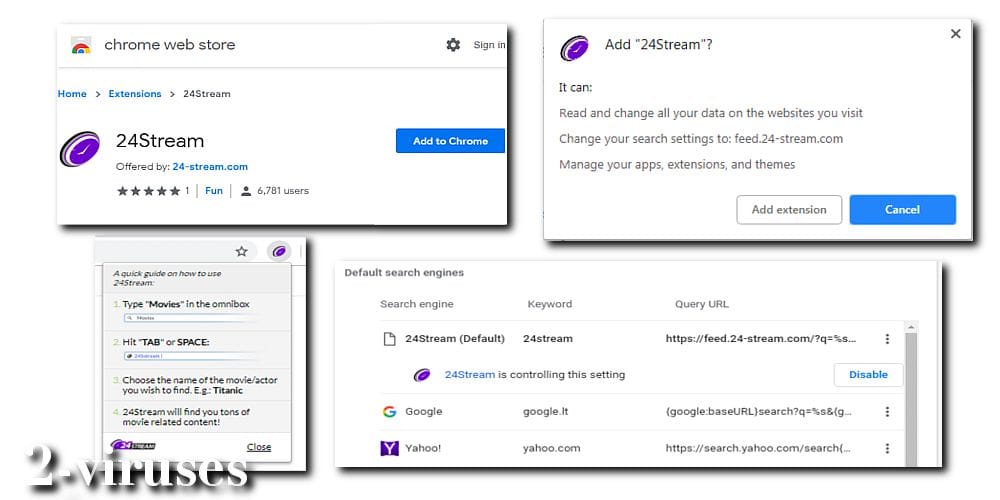Click the Yahoo! search engine icon

(x=389, y=448)
